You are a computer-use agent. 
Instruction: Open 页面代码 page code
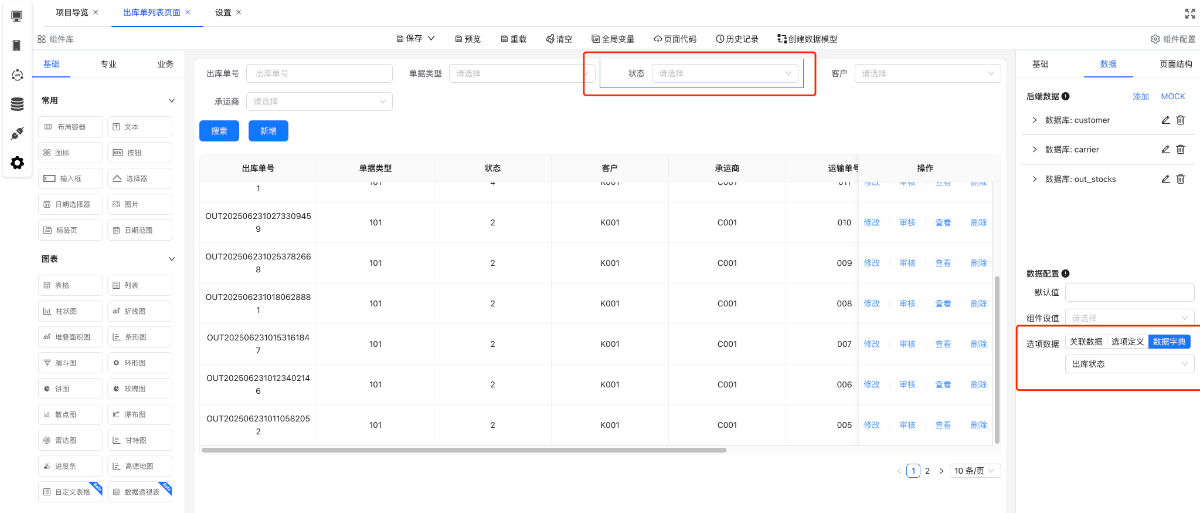pos(677,39)
